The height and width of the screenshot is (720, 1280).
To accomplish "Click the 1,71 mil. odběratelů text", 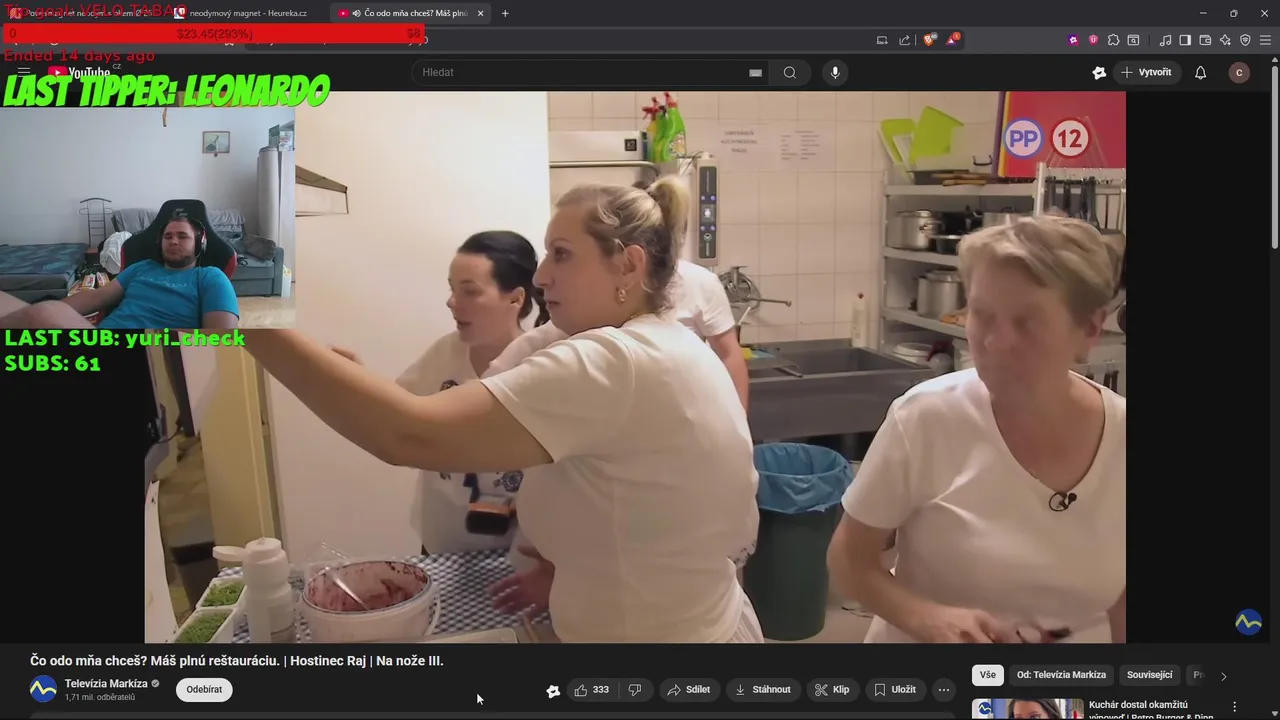I will coord(100,697).
